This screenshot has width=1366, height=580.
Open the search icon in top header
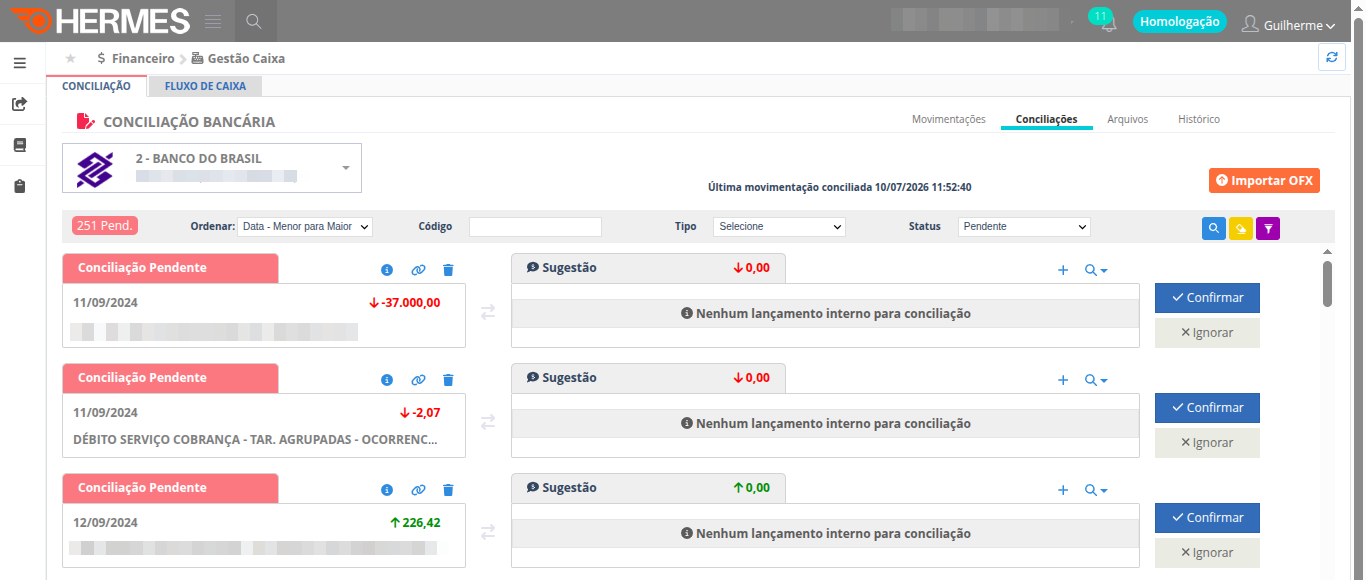point(254,21)
